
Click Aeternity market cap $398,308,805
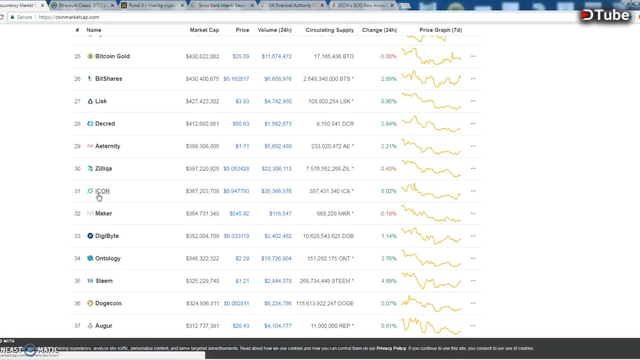point(202,146)
